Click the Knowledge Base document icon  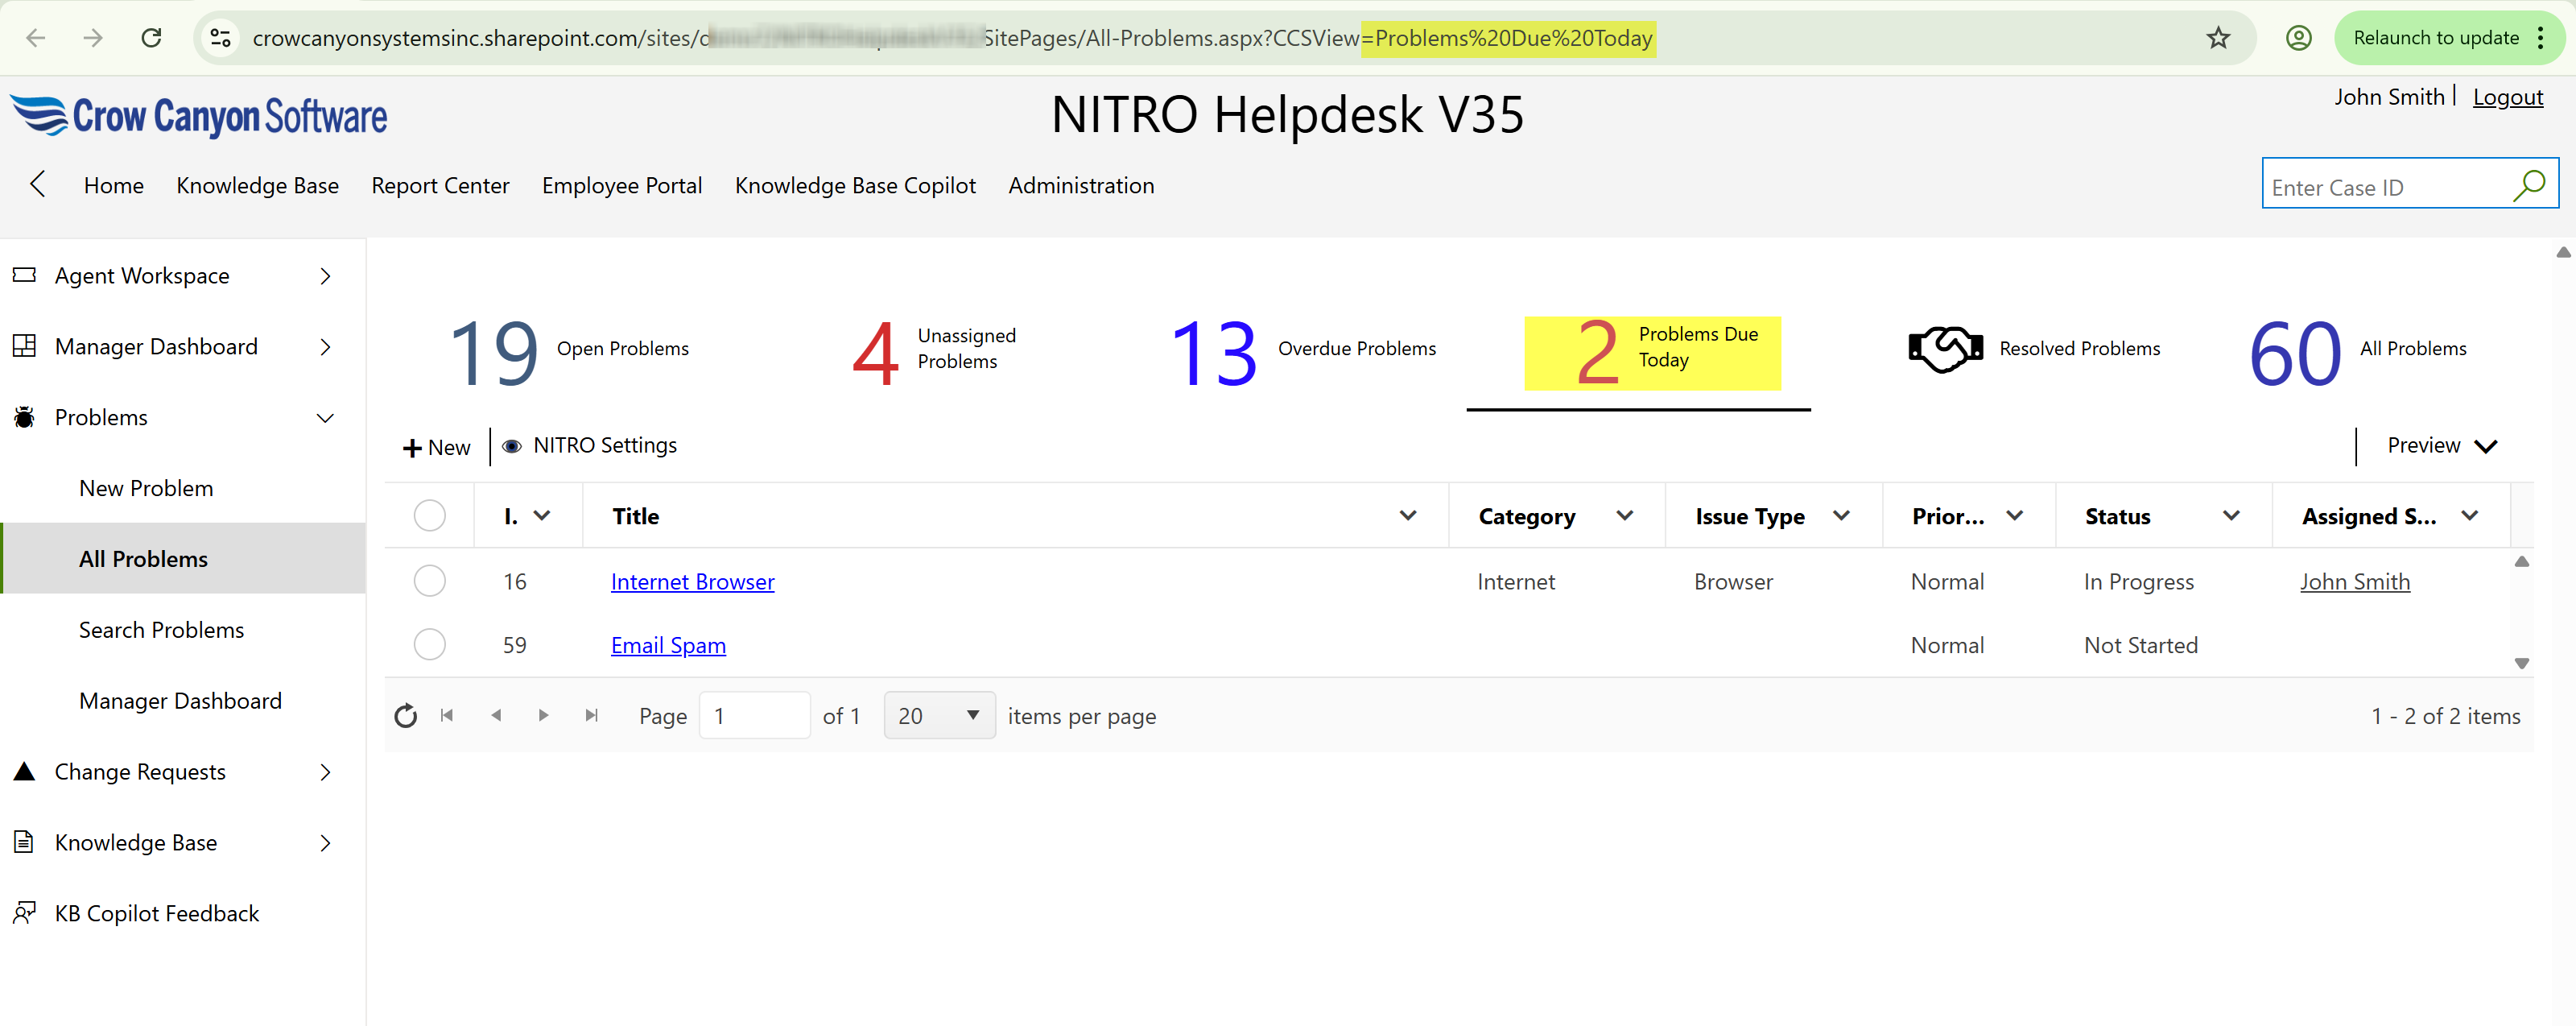(23, 842)
